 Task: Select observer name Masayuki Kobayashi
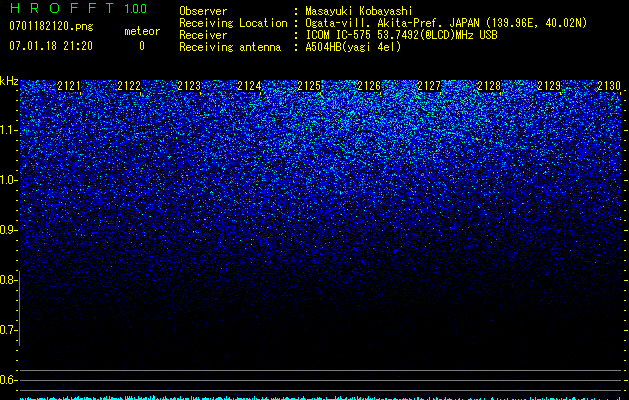click(359, 11)
